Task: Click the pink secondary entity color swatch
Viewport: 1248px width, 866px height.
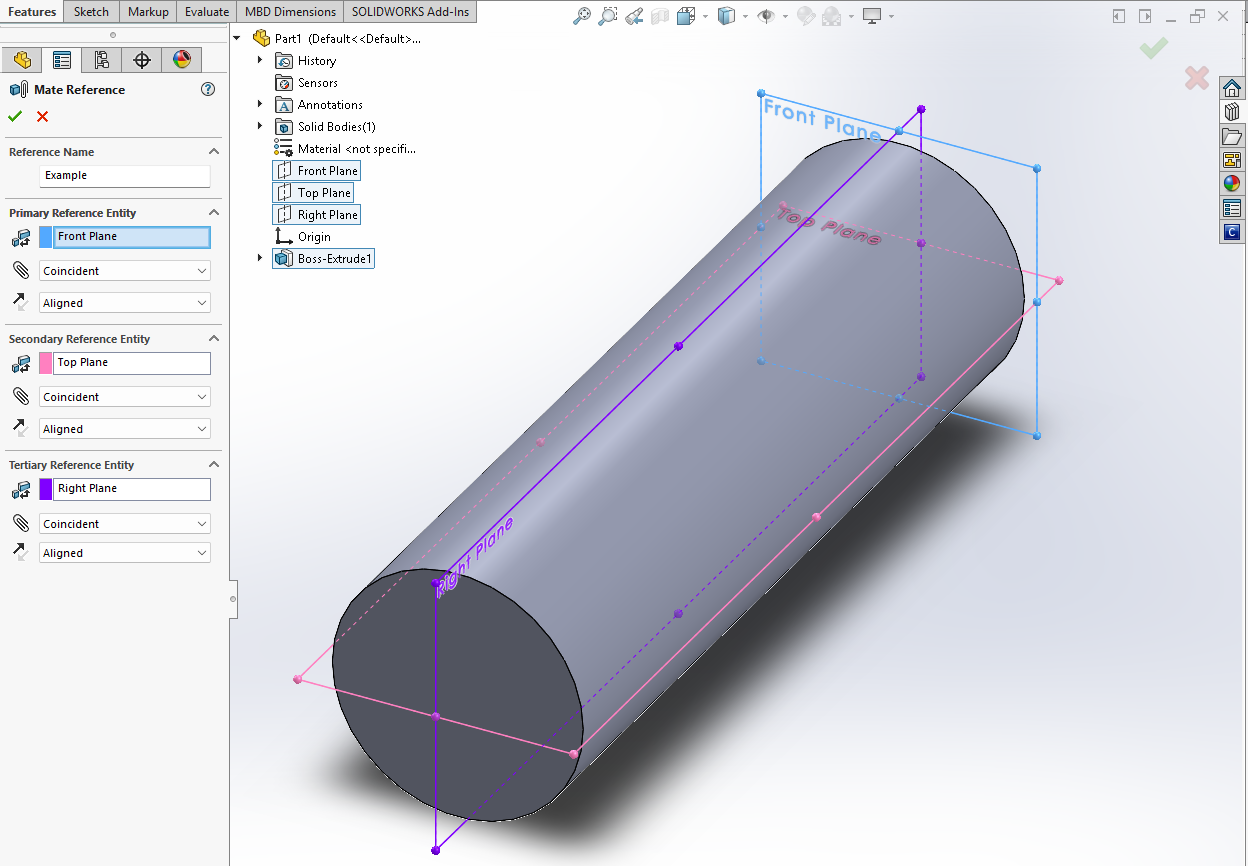Action: point(45,363)
